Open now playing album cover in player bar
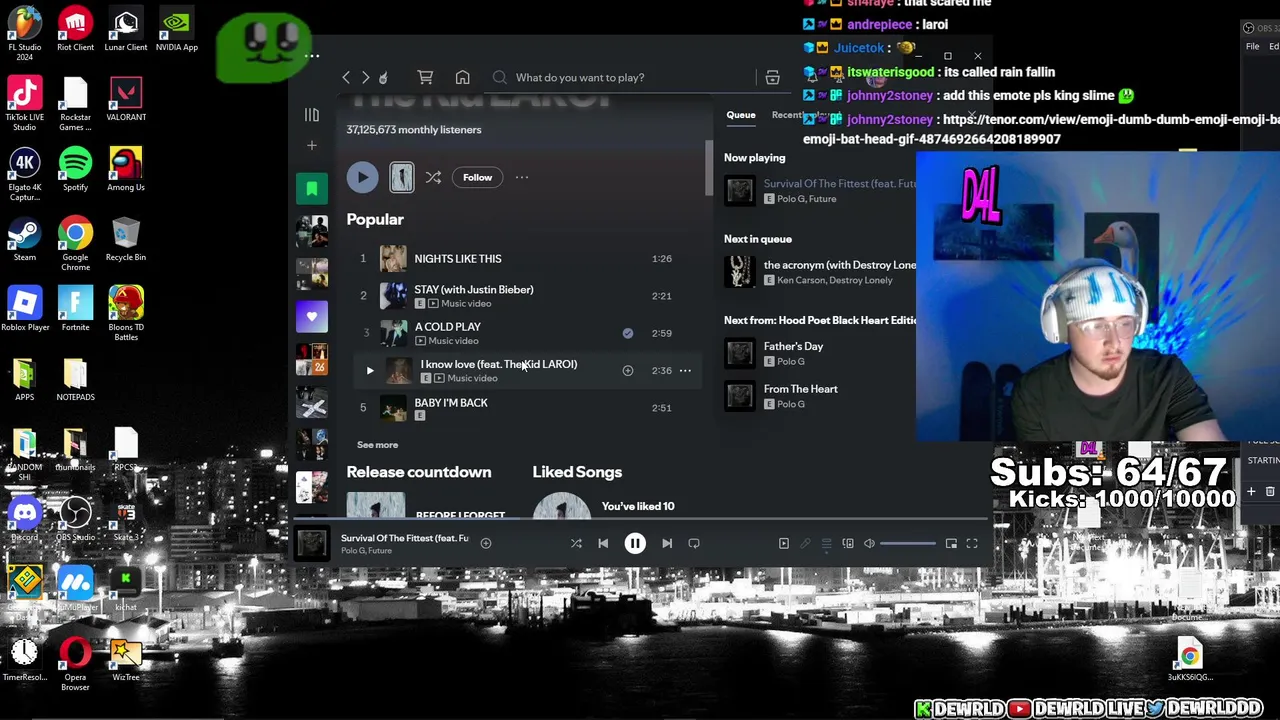This screenshot has width=1280, height=720. (312, 543)
